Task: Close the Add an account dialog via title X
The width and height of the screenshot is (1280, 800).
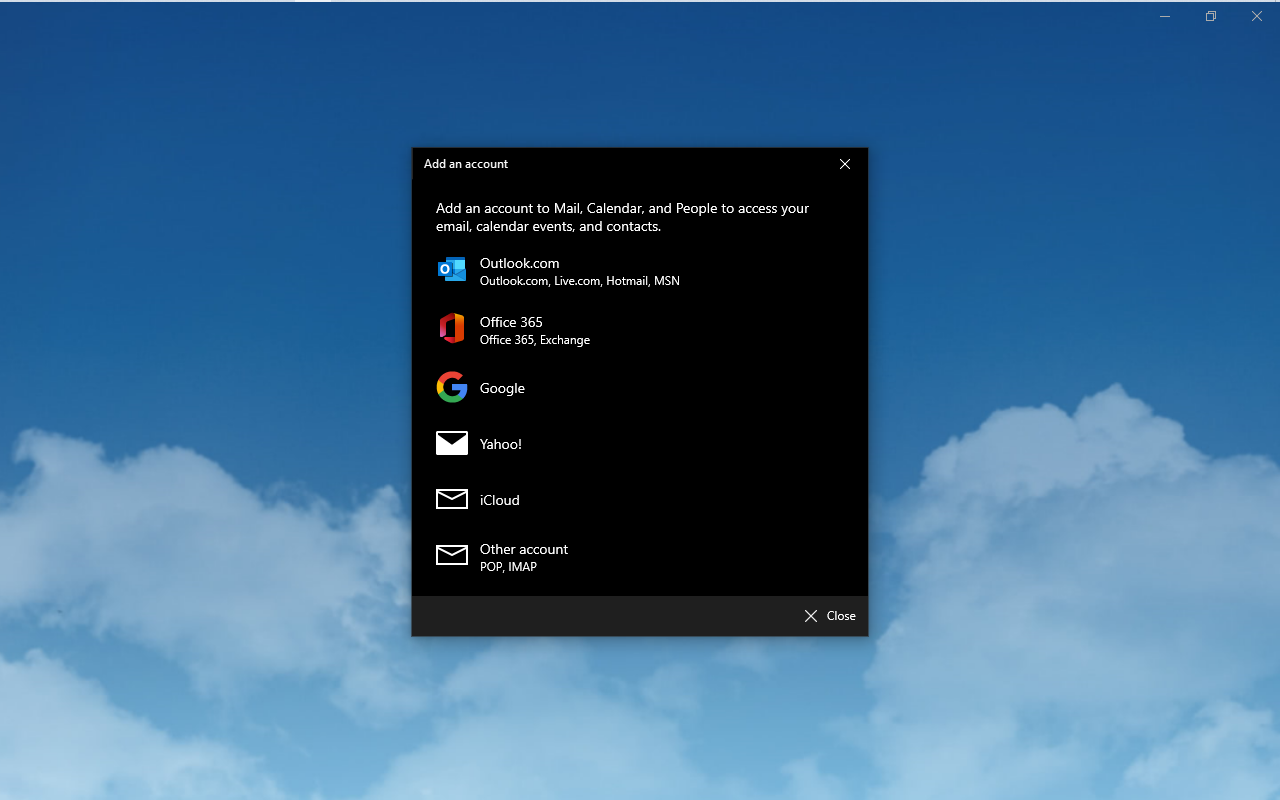Action: pyautogui.click(x=845, y=164)
